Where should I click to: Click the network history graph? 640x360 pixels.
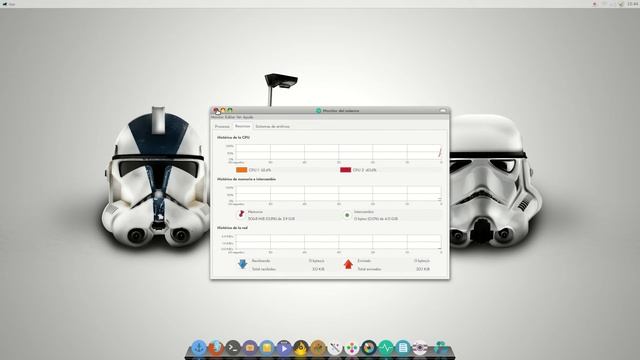point(338,242)
